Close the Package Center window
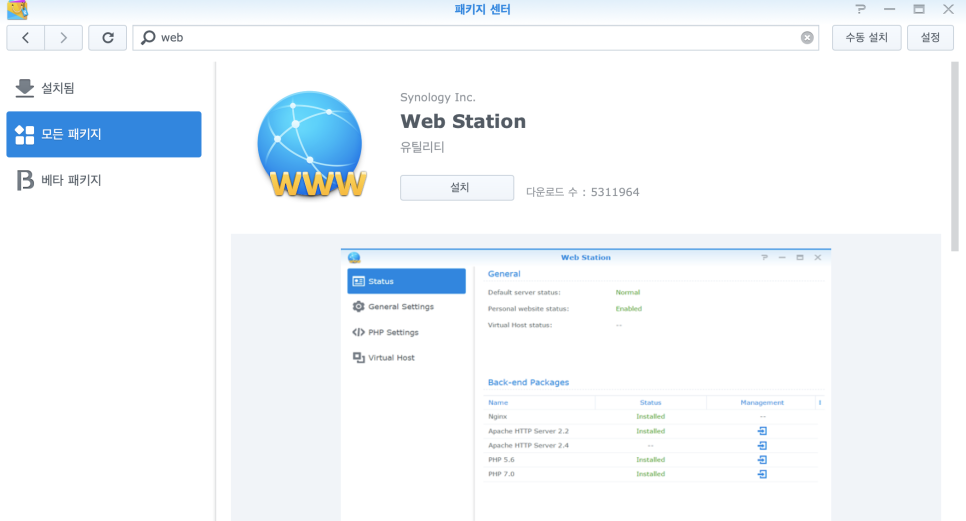This screenshot has width=966, height=521. pos(948,9)
